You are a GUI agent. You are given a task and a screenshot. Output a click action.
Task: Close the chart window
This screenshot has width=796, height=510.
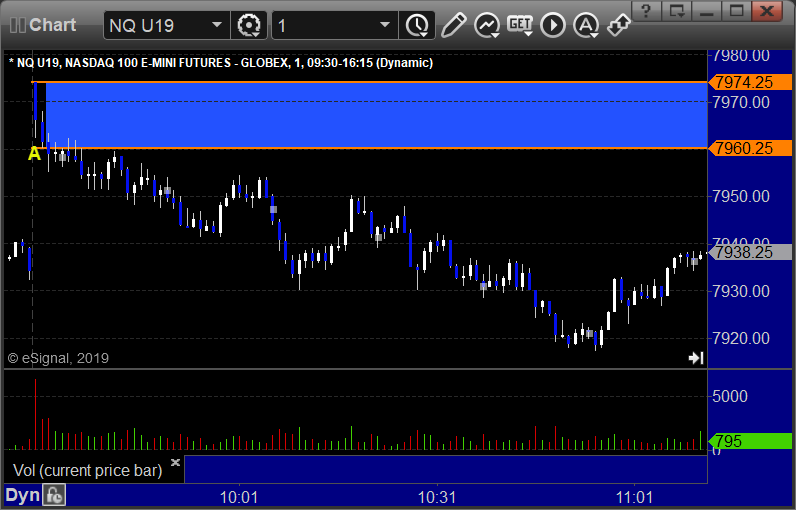coord(767,11)
